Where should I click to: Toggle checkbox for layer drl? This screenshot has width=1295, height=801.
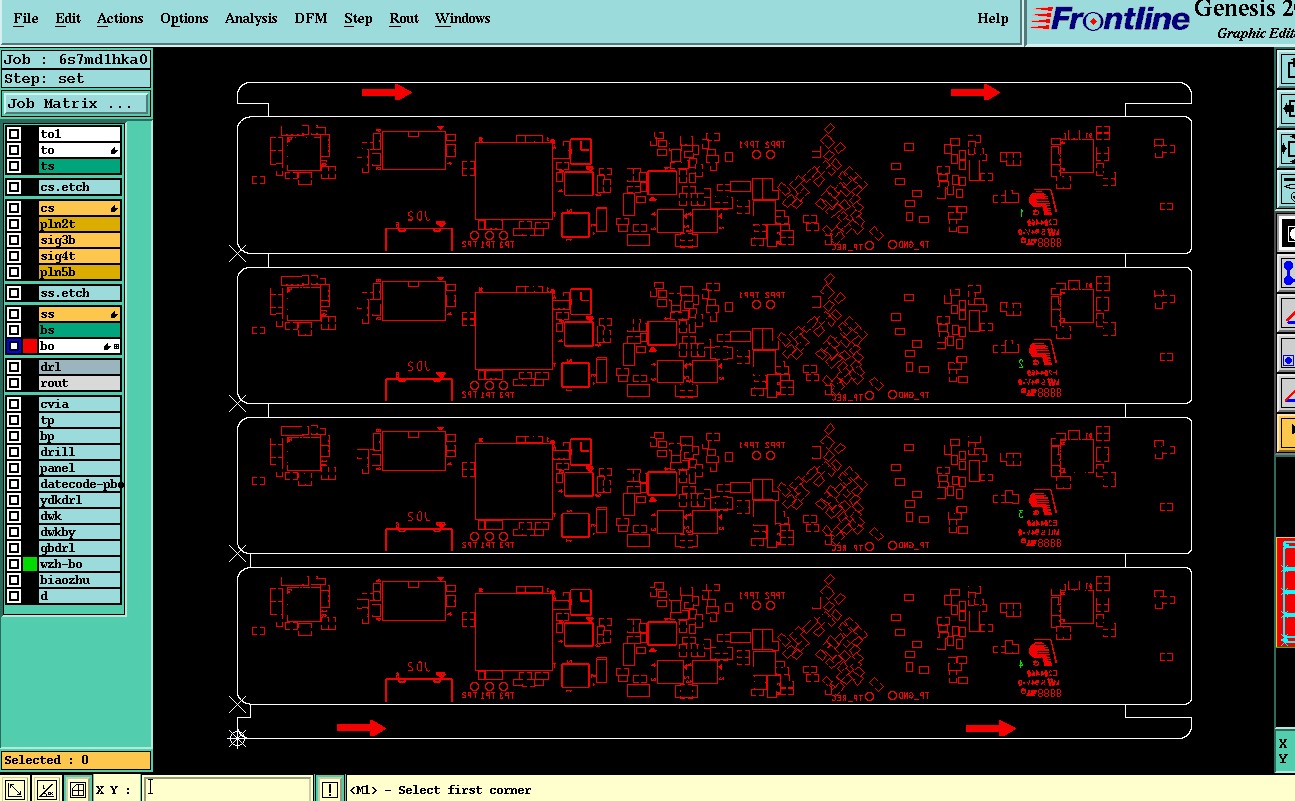point(14,367)
